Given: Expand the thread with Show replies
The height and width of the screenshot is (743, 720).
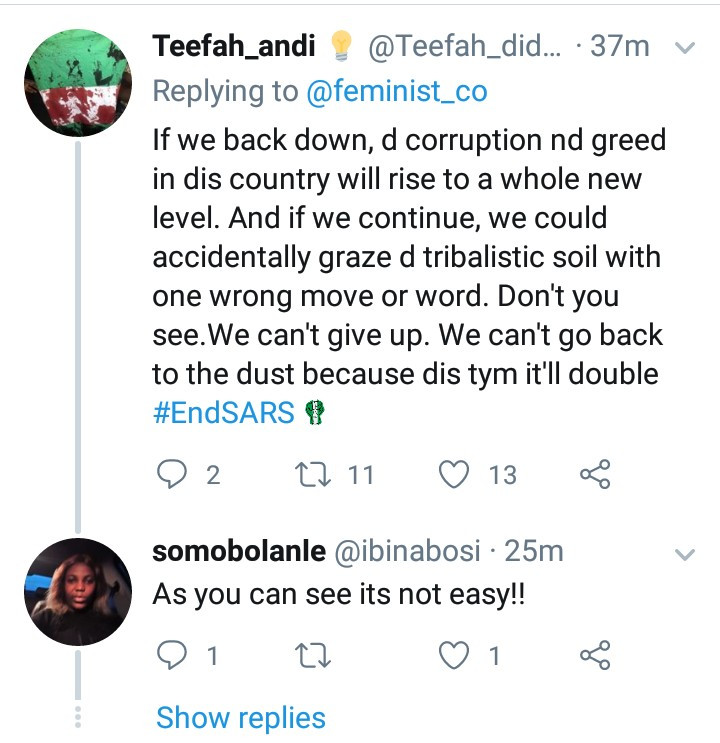Looking at the screenshot, I should point(241,717).
